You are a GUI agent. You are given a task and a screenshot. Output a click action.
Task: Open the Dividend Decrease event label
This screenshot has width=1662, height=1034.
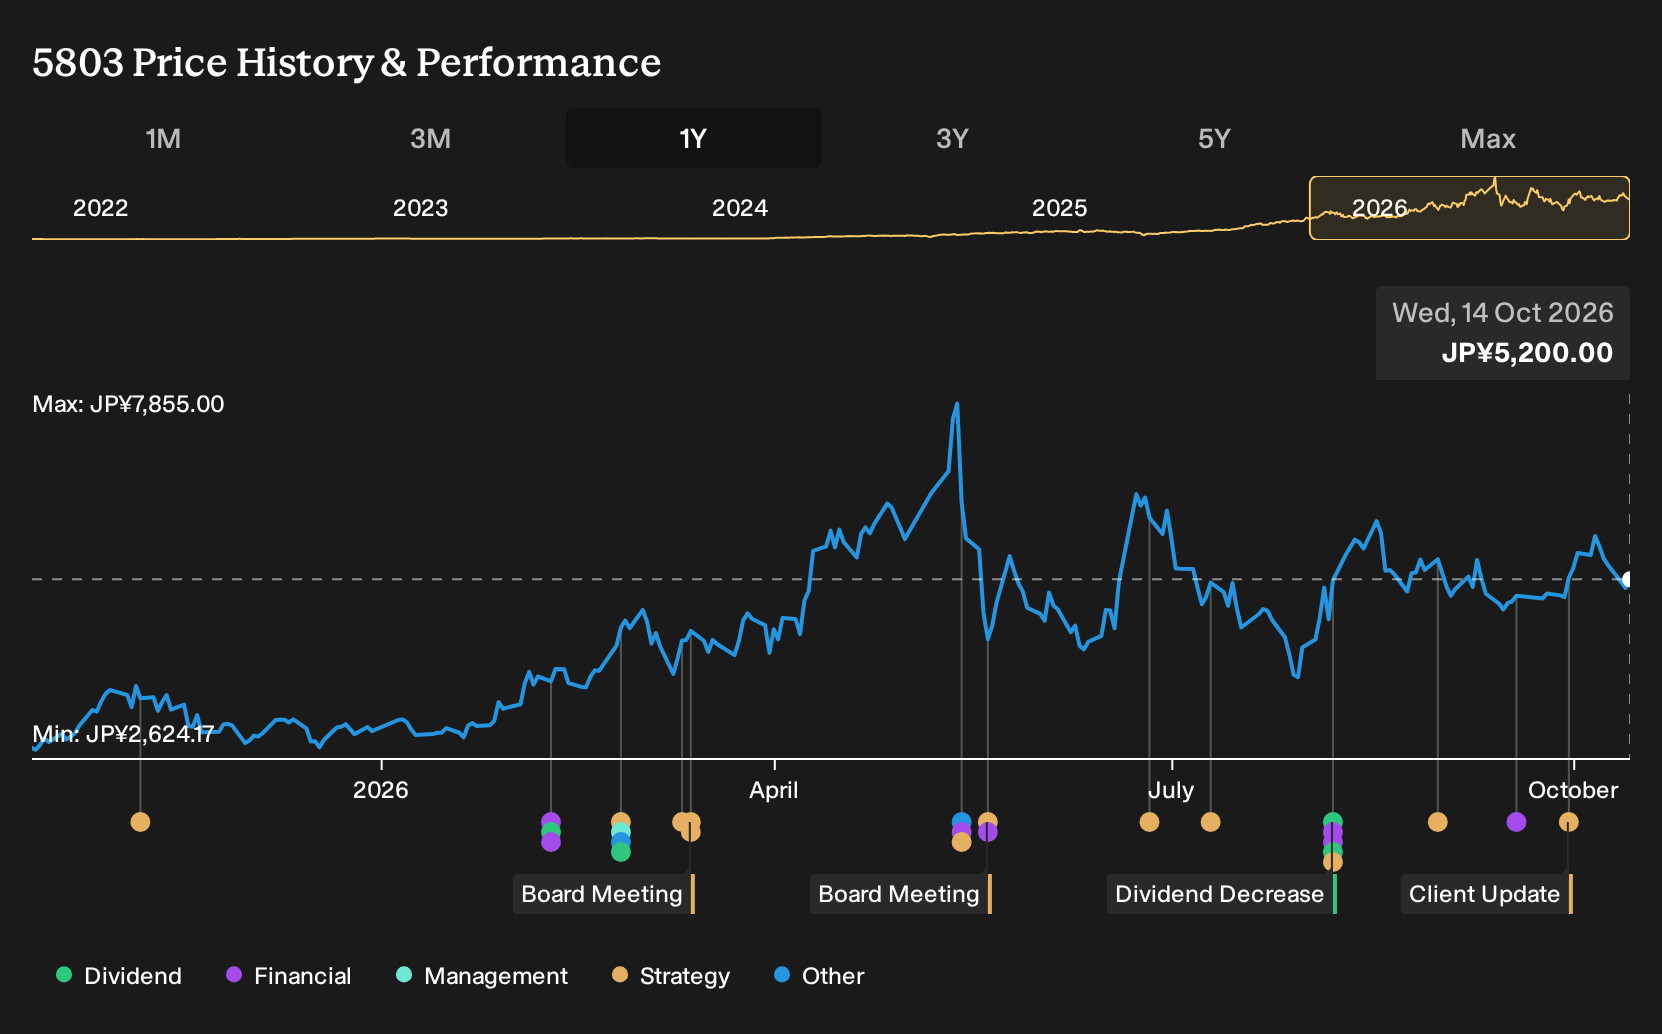pyautogui.click(x=1221, y=894)
